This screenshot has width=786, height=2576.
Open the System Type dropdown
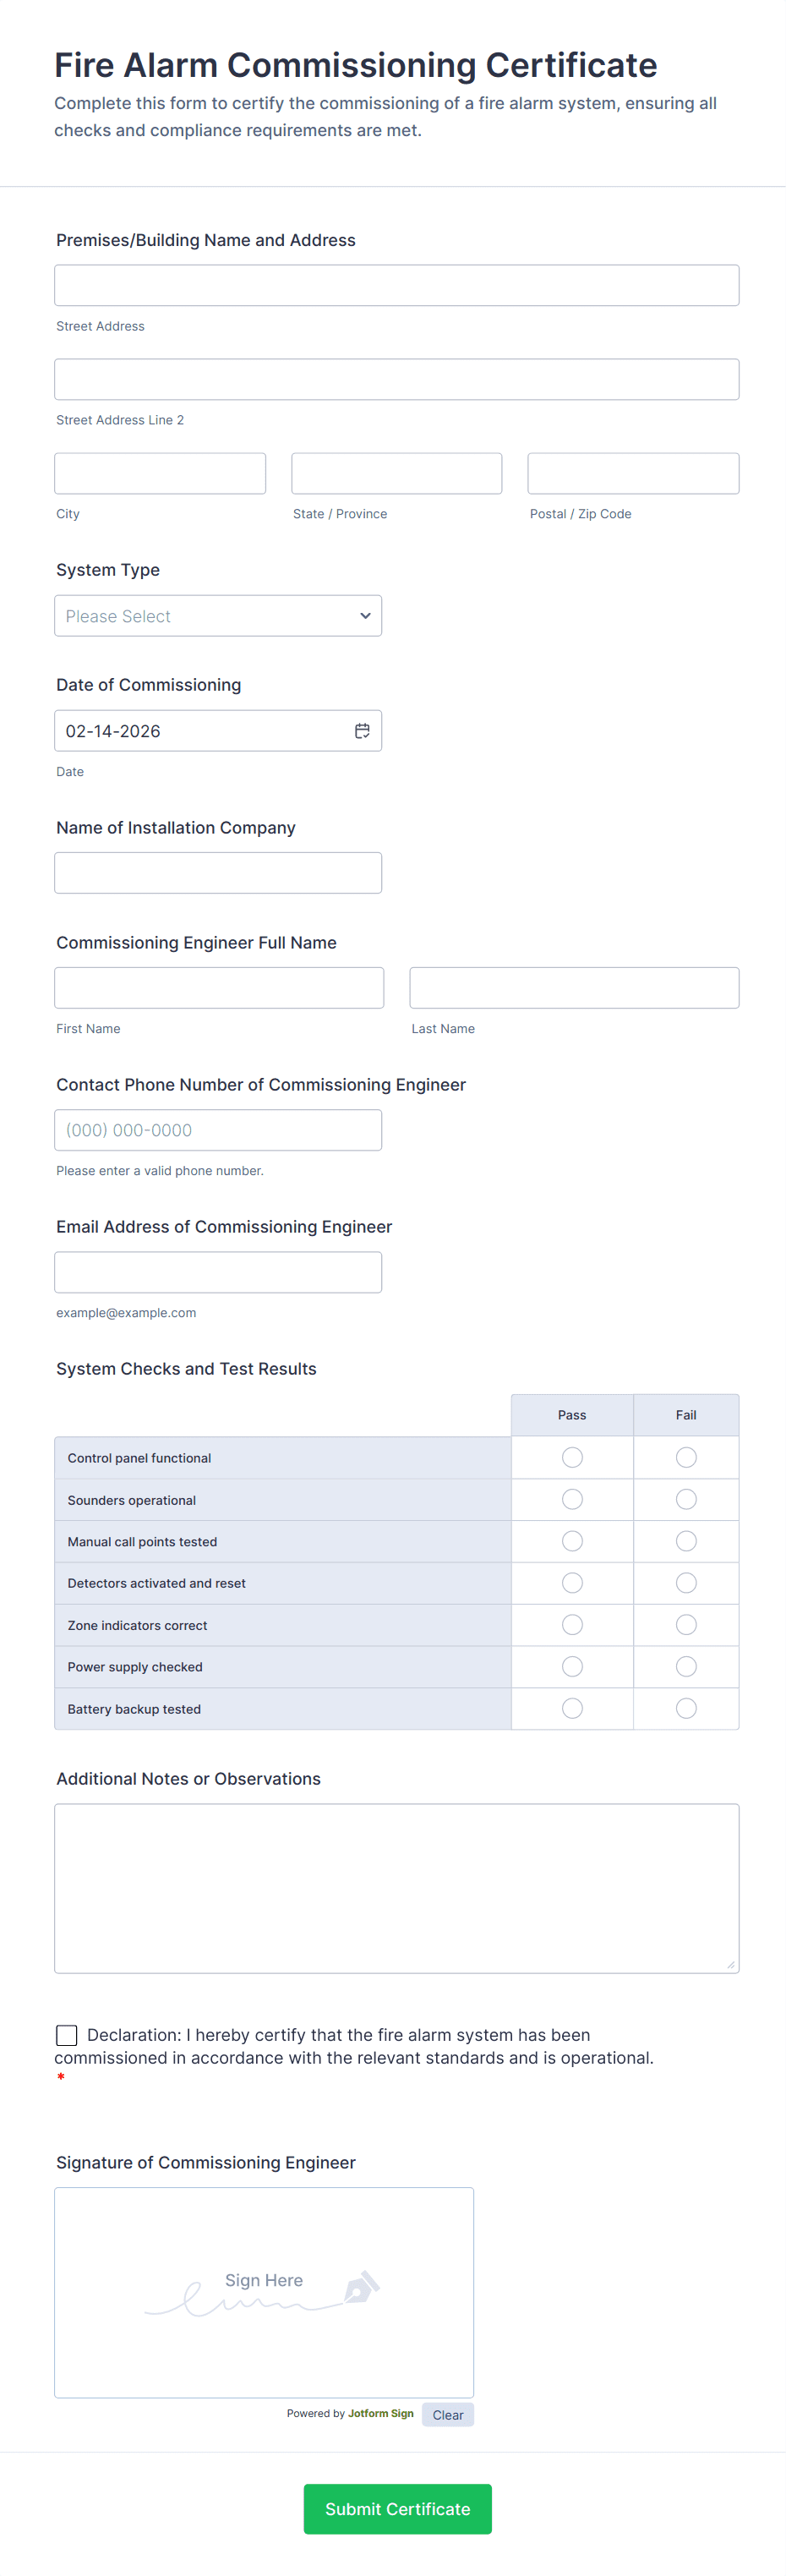[218, 616]
